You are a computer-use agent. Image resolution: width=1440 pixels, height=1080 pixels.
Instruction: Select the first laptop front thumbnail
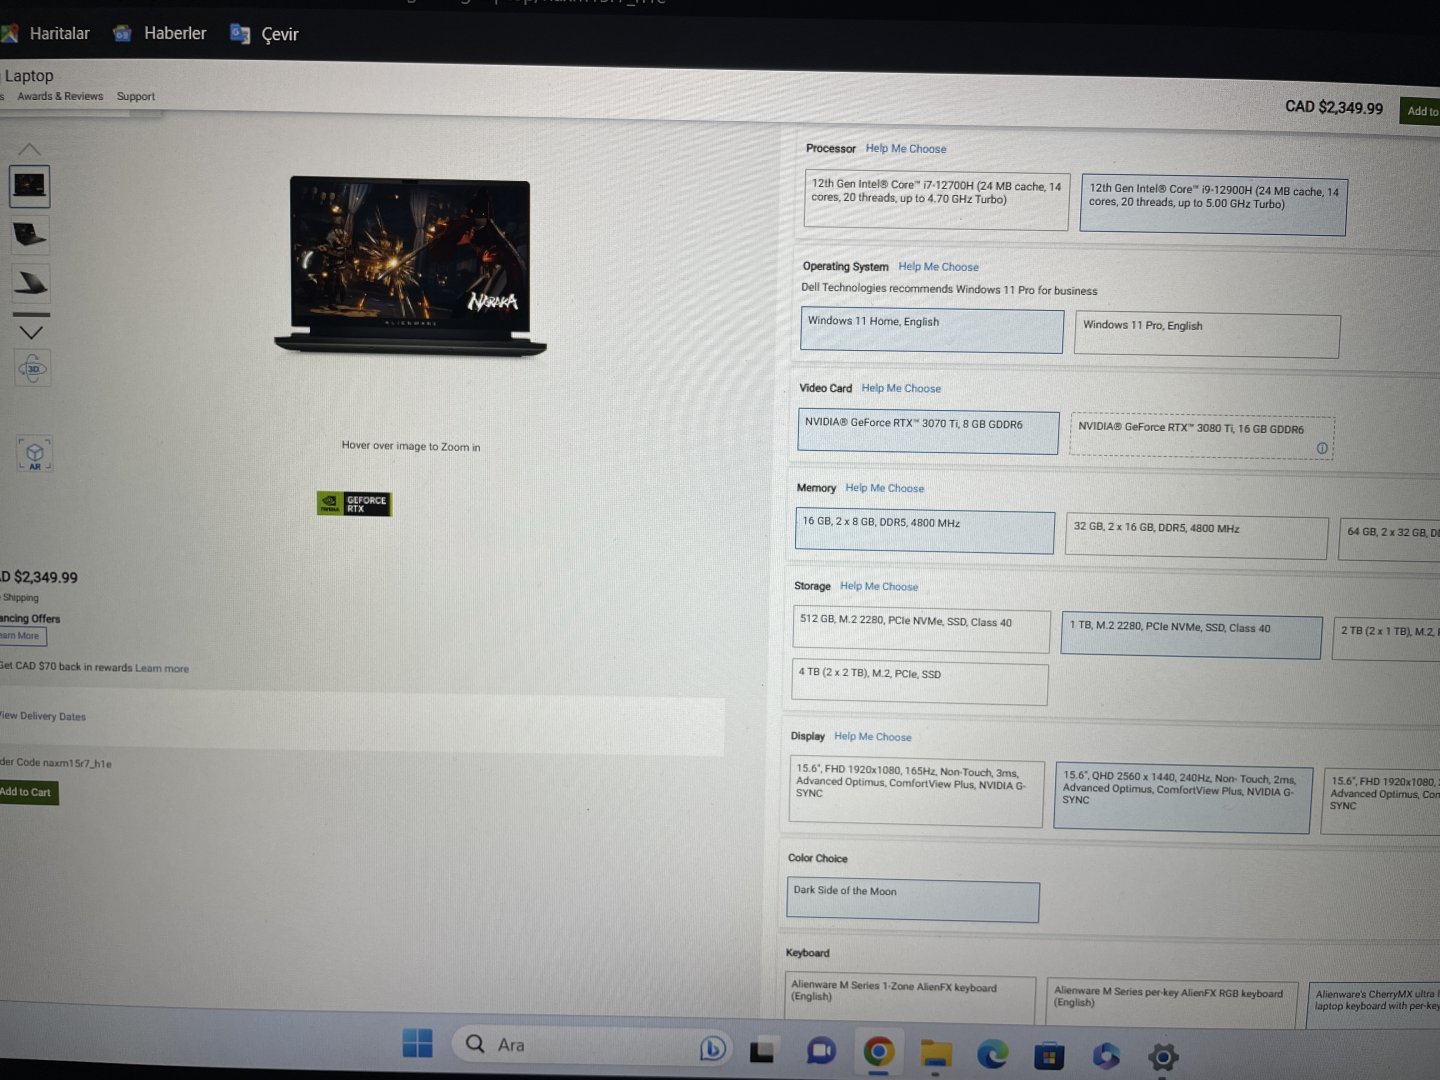pos(30,186)
